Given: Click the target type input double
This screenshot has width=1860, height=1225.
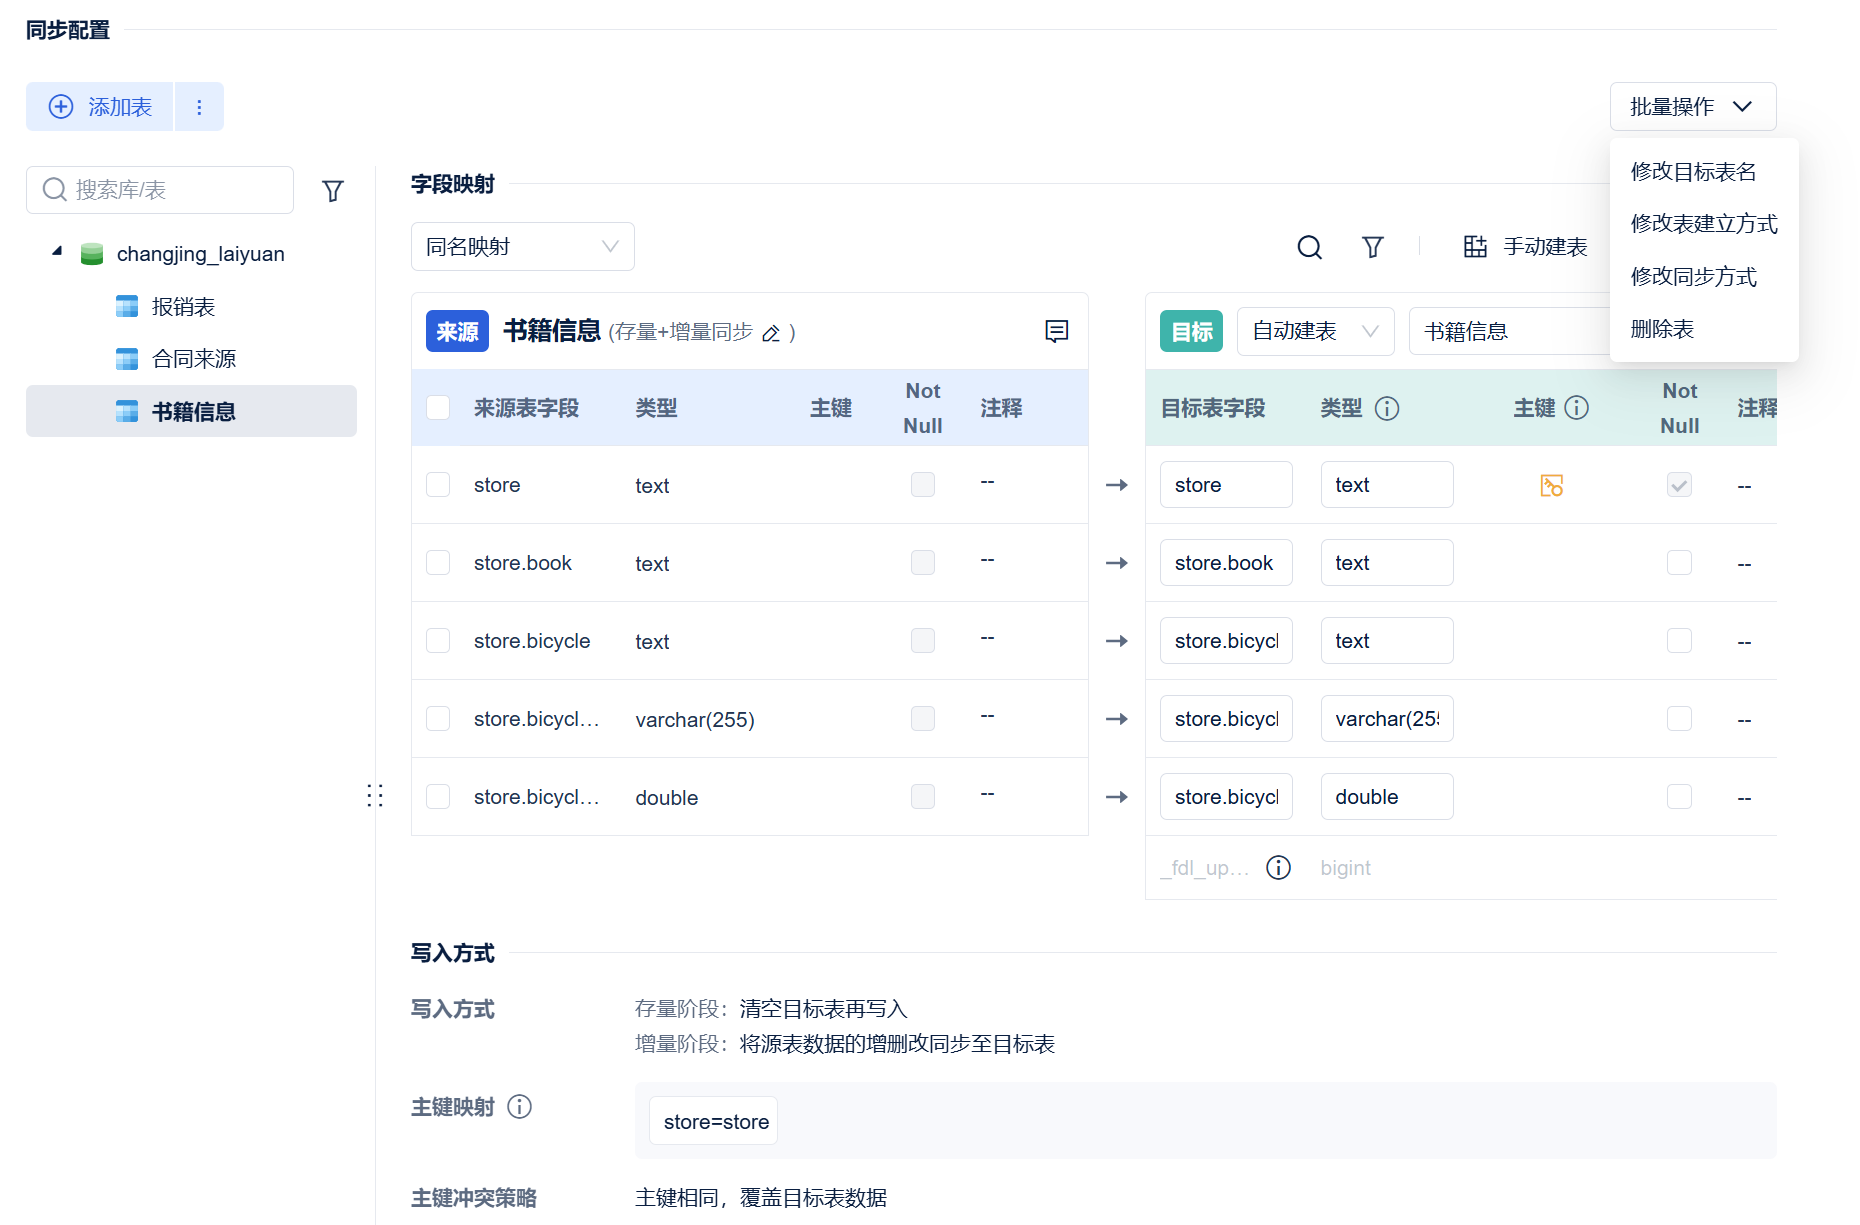Looking at the screenshot, I should pos(1387,797).
